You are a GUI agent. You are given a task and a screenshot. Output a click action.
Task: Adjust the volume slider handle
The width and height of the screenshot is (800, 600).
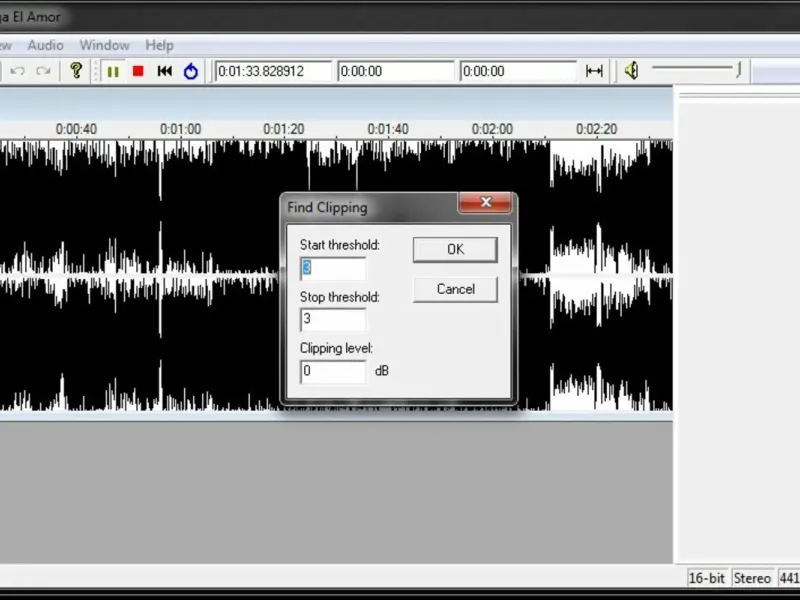[x=738, y=70]
